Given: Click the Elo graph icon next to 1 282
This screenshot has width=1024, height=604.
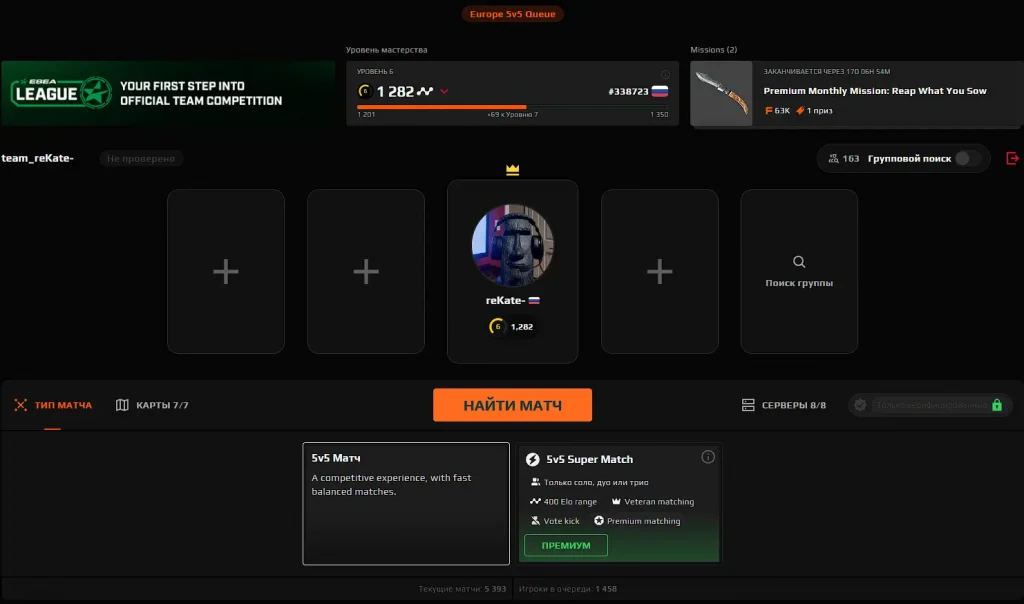Looking at the screenshot, I should pos(425,91).
